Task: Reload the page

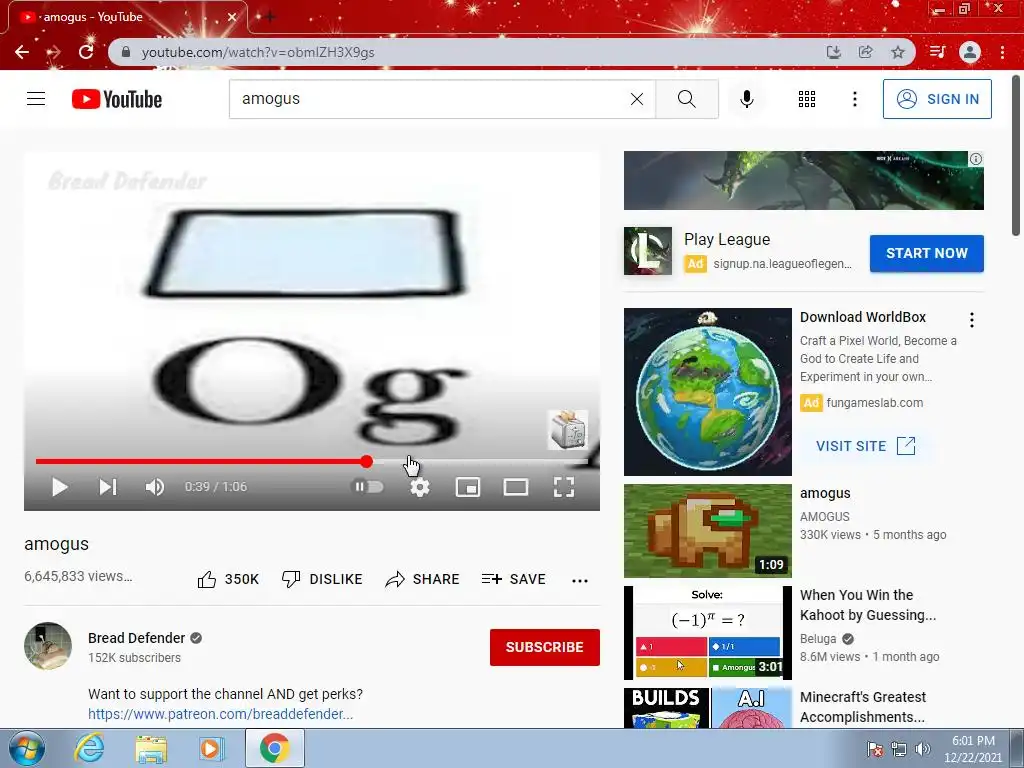Action: point(86,52)
